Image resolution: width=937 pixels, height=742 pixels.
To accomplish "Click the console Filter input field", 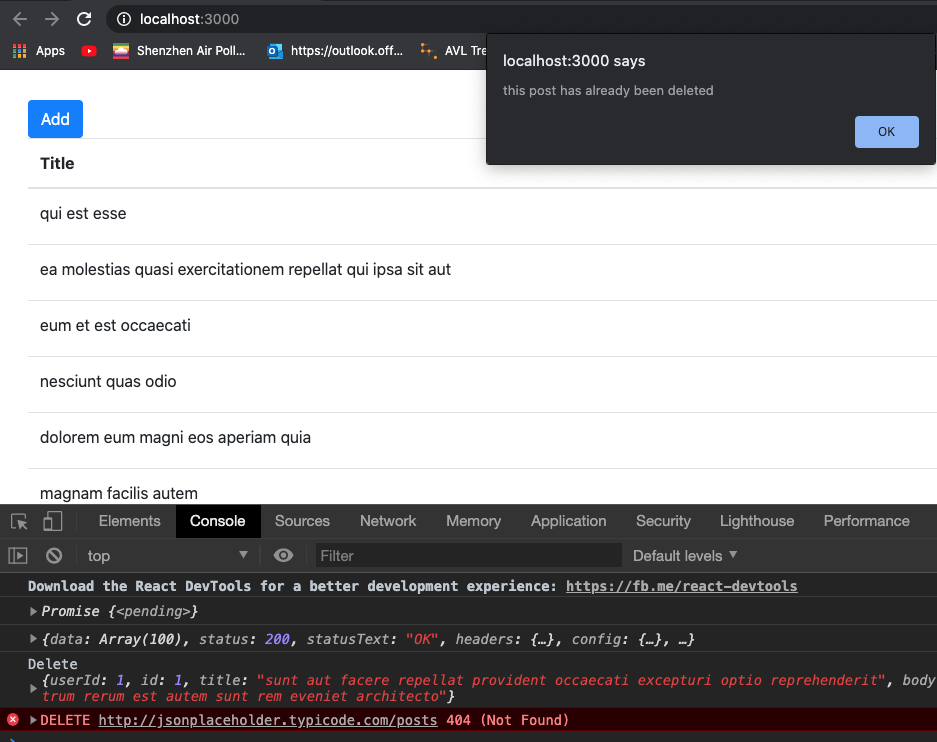I will [x=468, y=555].
